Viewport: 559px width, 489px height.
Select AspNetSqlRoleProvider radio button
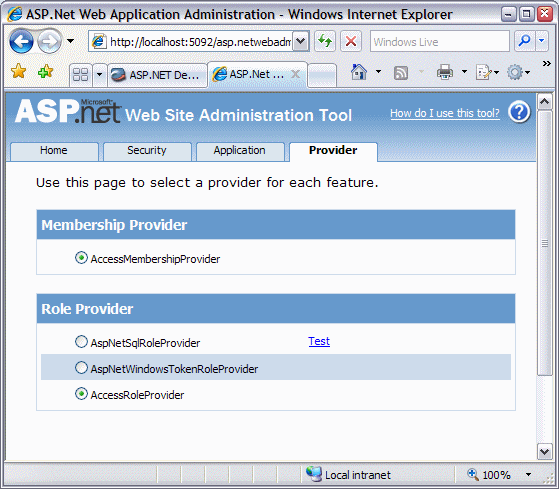81,341
